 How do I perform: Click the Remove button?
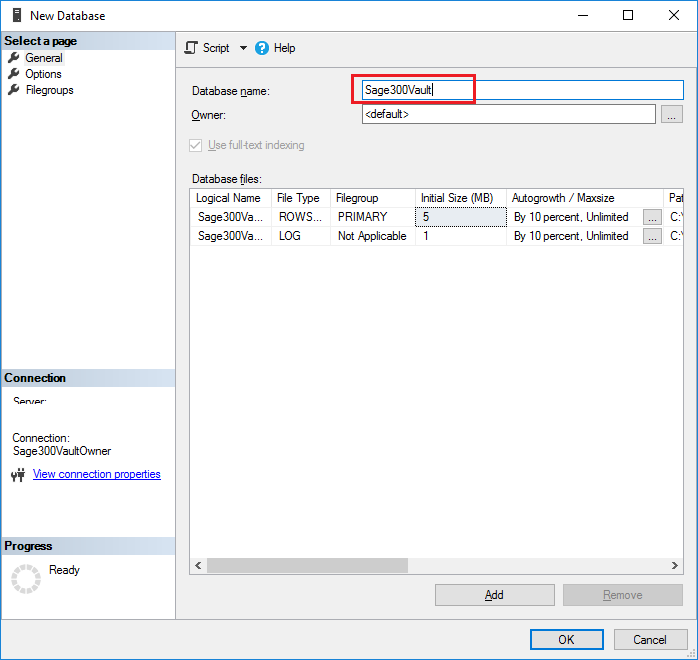point(623,595)
